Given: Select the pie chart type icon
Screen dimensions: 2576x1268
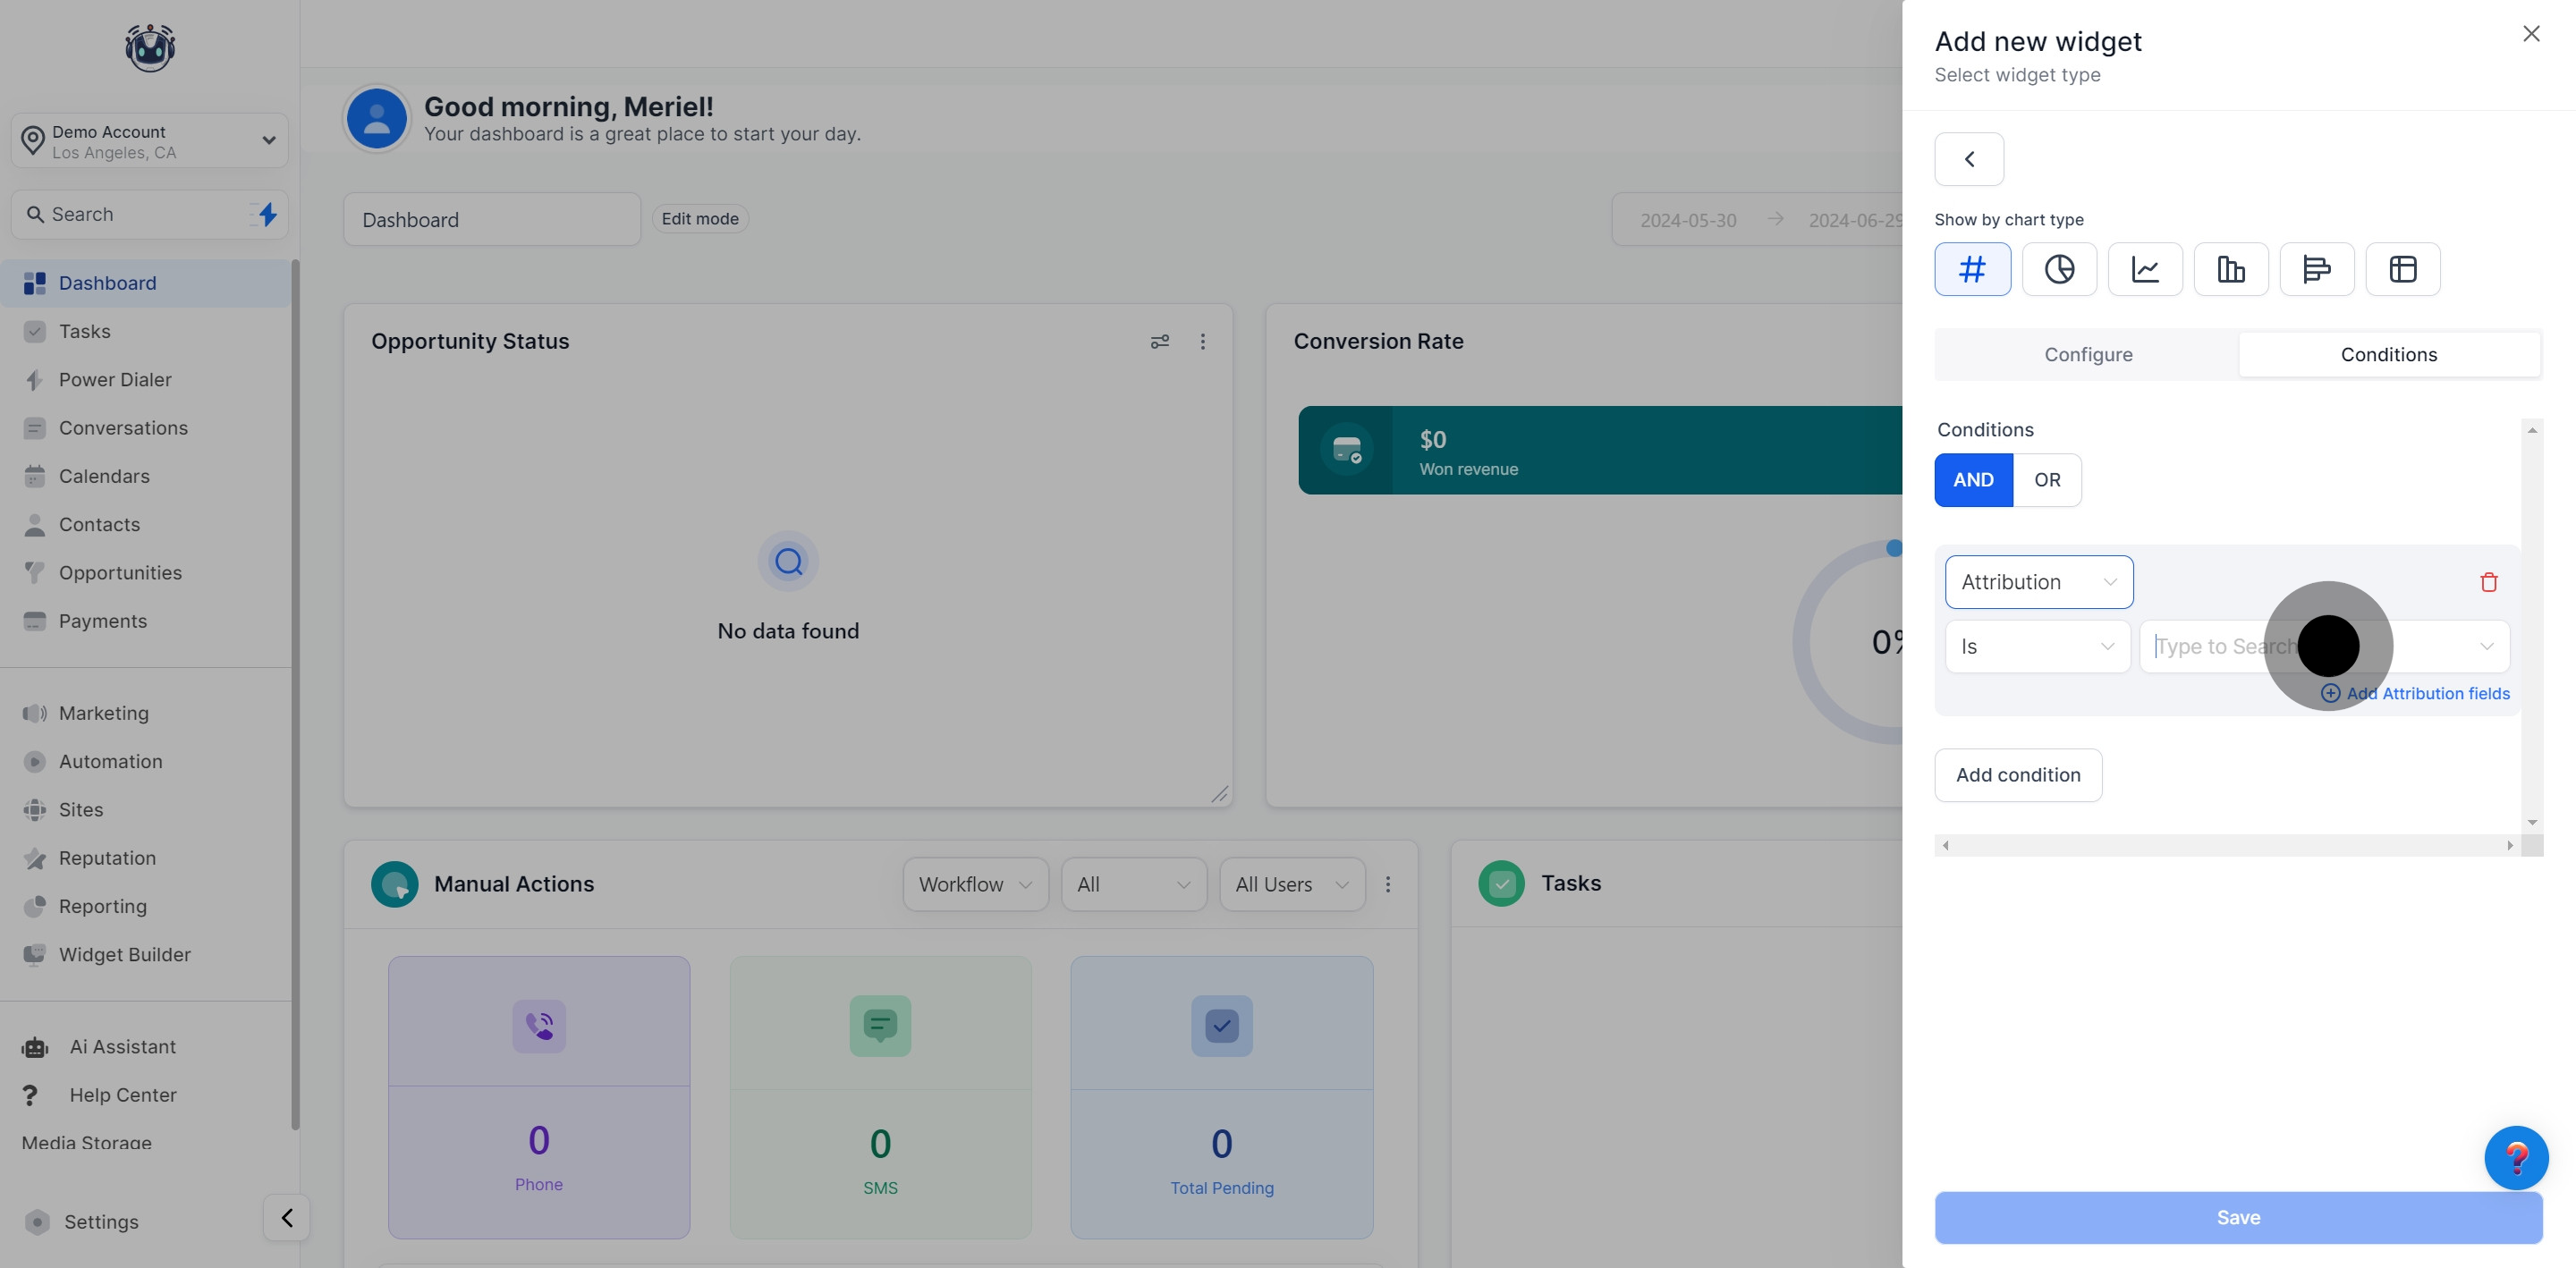Looking at the screenshot, I should (x=2059, y=269).
